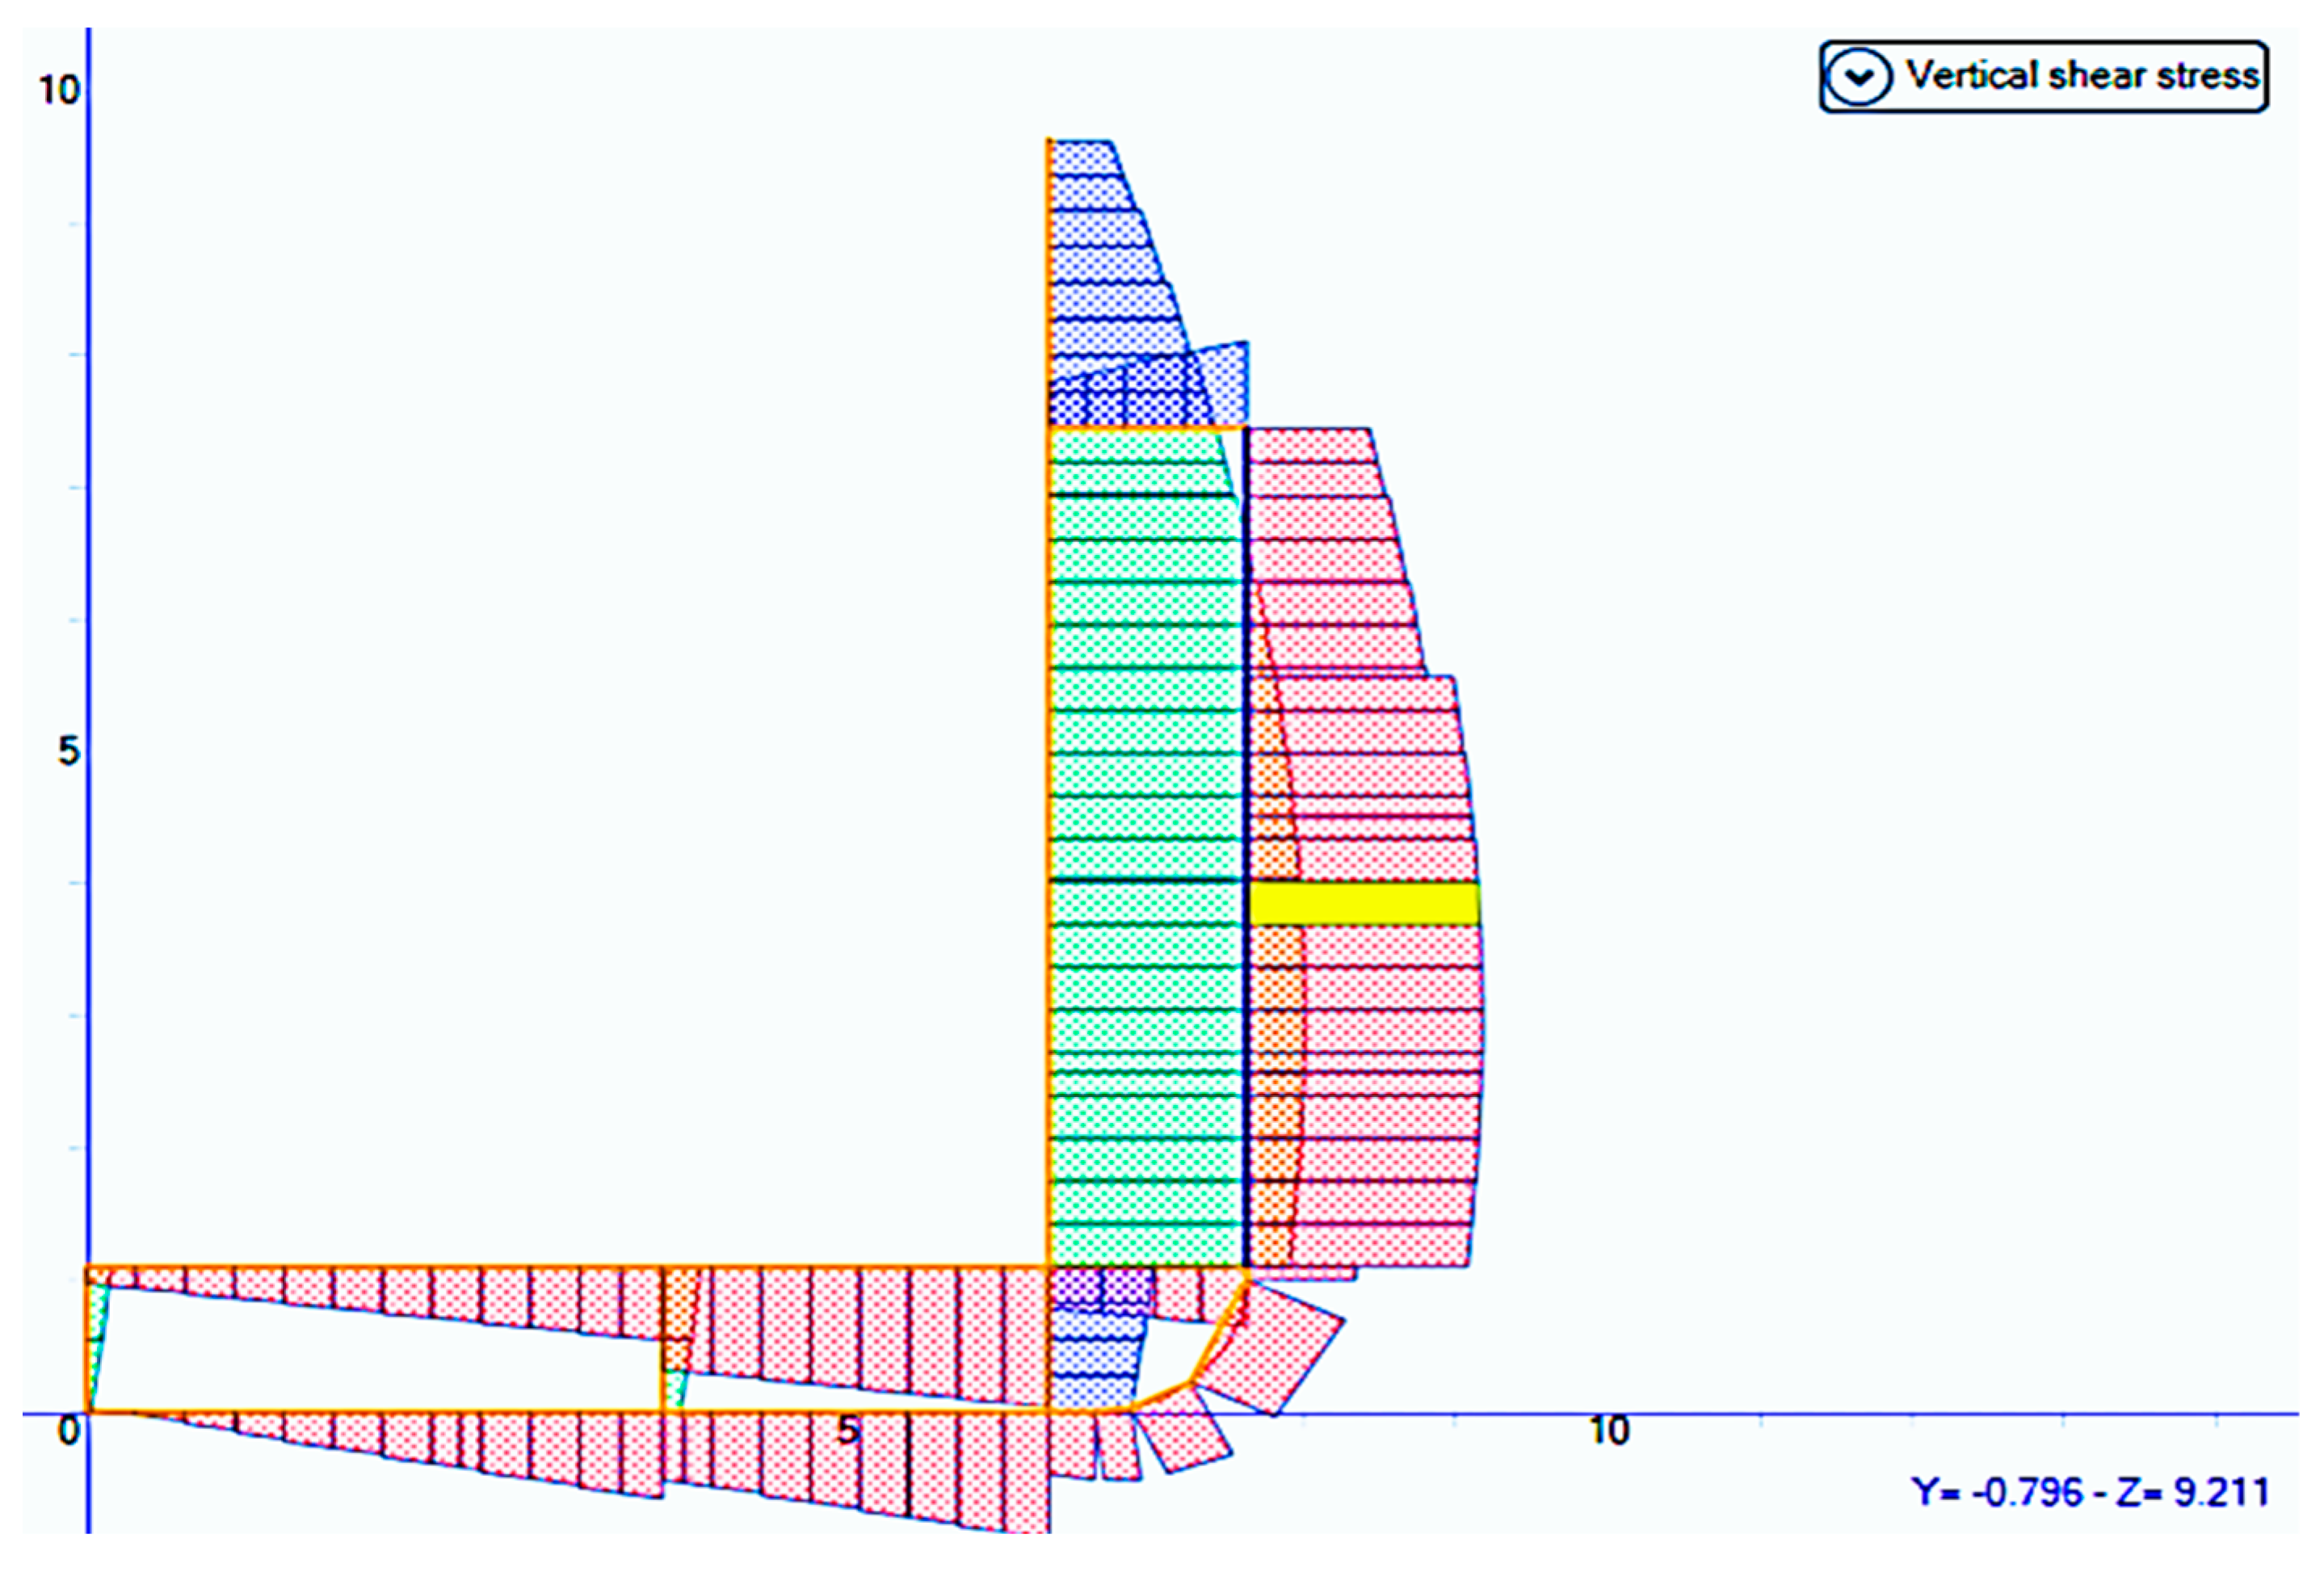The height and width of the screenshot is (1572, 2324).
Task: Select the yellow highlighted stress band
Action: point(1364,903)
